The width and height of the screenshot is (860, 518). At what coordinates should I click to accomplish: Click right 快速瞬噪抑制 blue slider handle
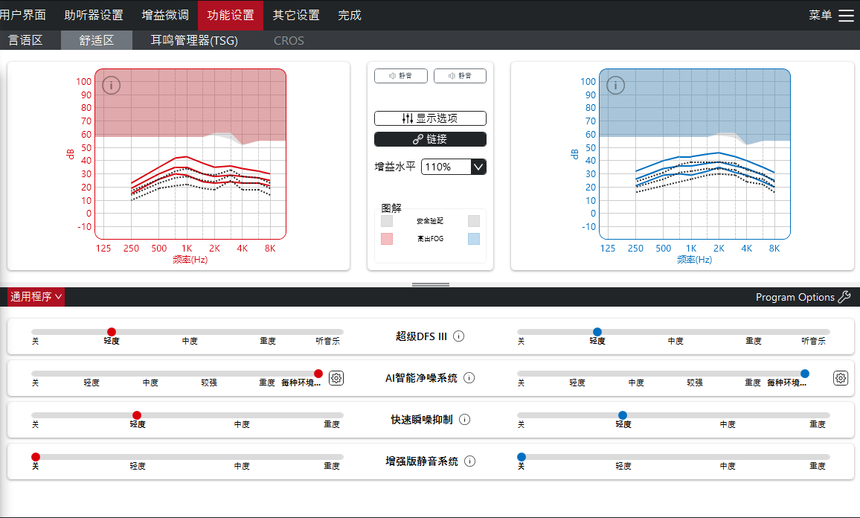click(x=623, y=415)
